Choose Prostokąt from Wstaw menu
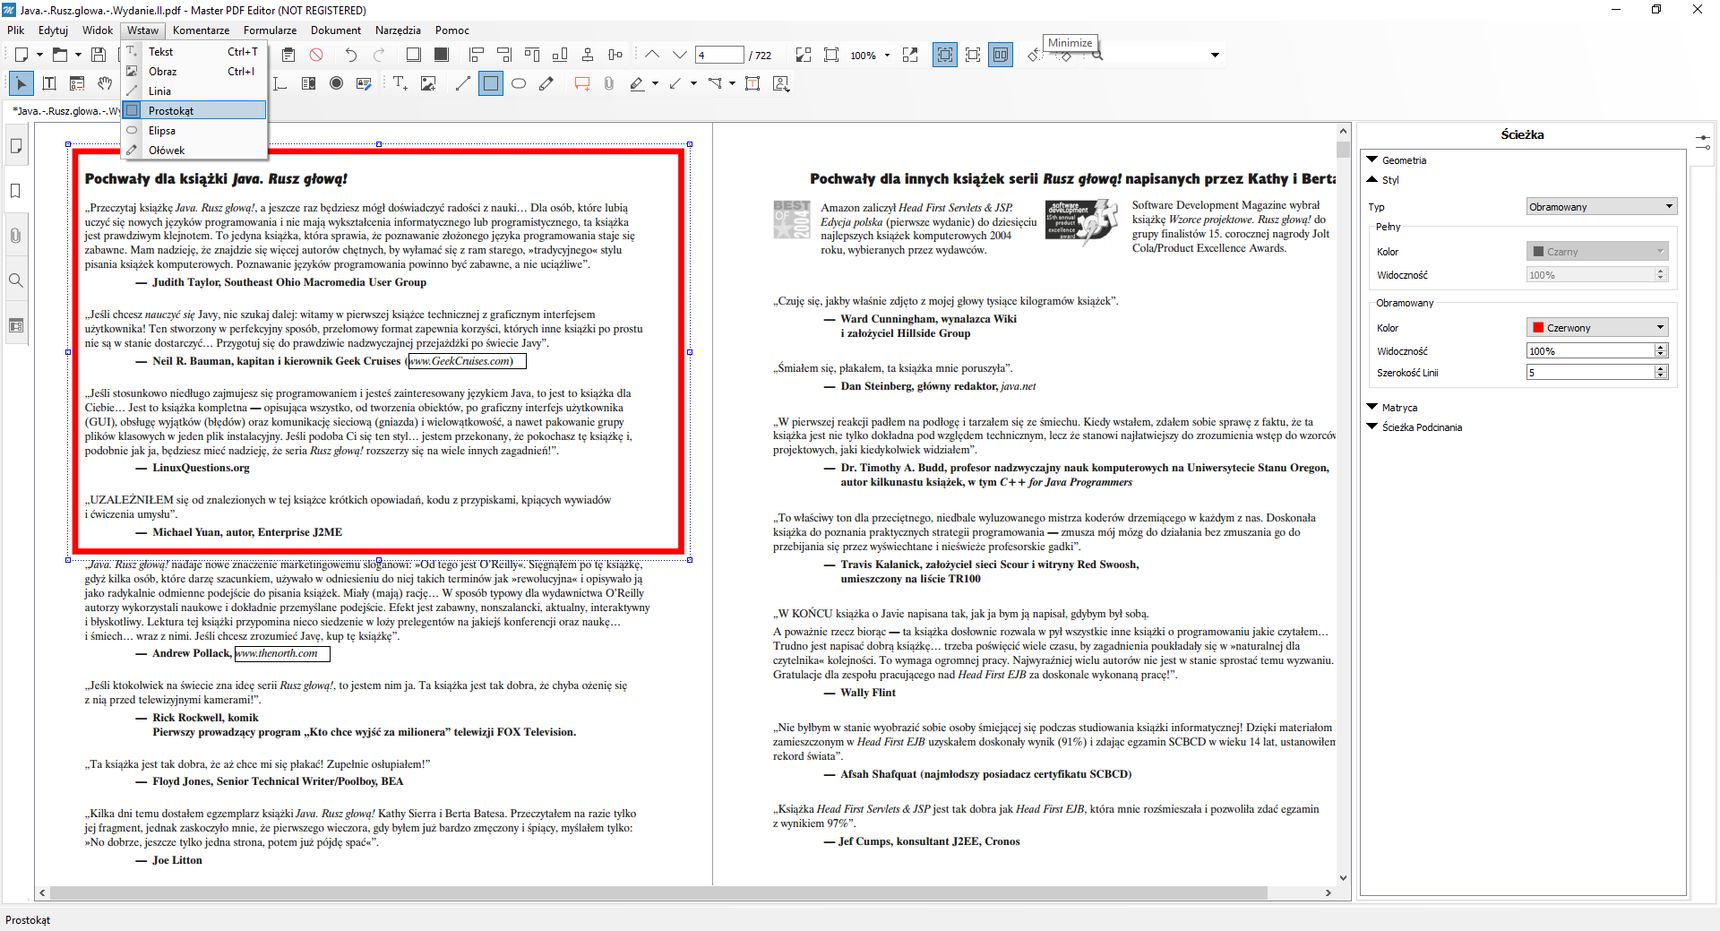 [194, 110]
